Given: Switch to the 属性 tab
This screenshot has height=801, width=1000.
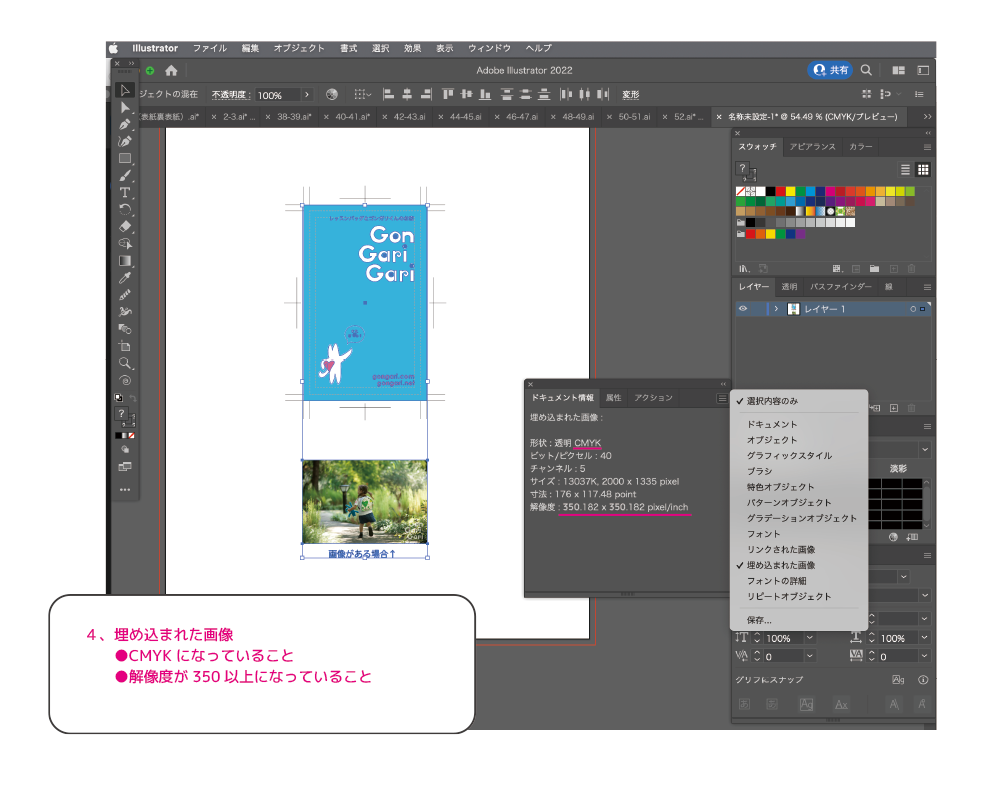Looking at the screenshot, I should [614, 398].
